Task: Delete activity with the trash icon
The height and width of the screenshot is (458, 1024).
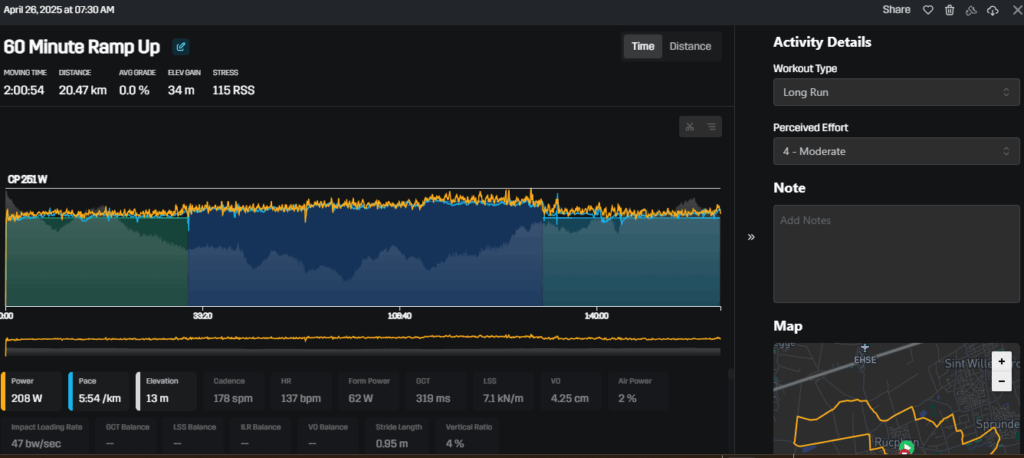Action: point(949,10)
